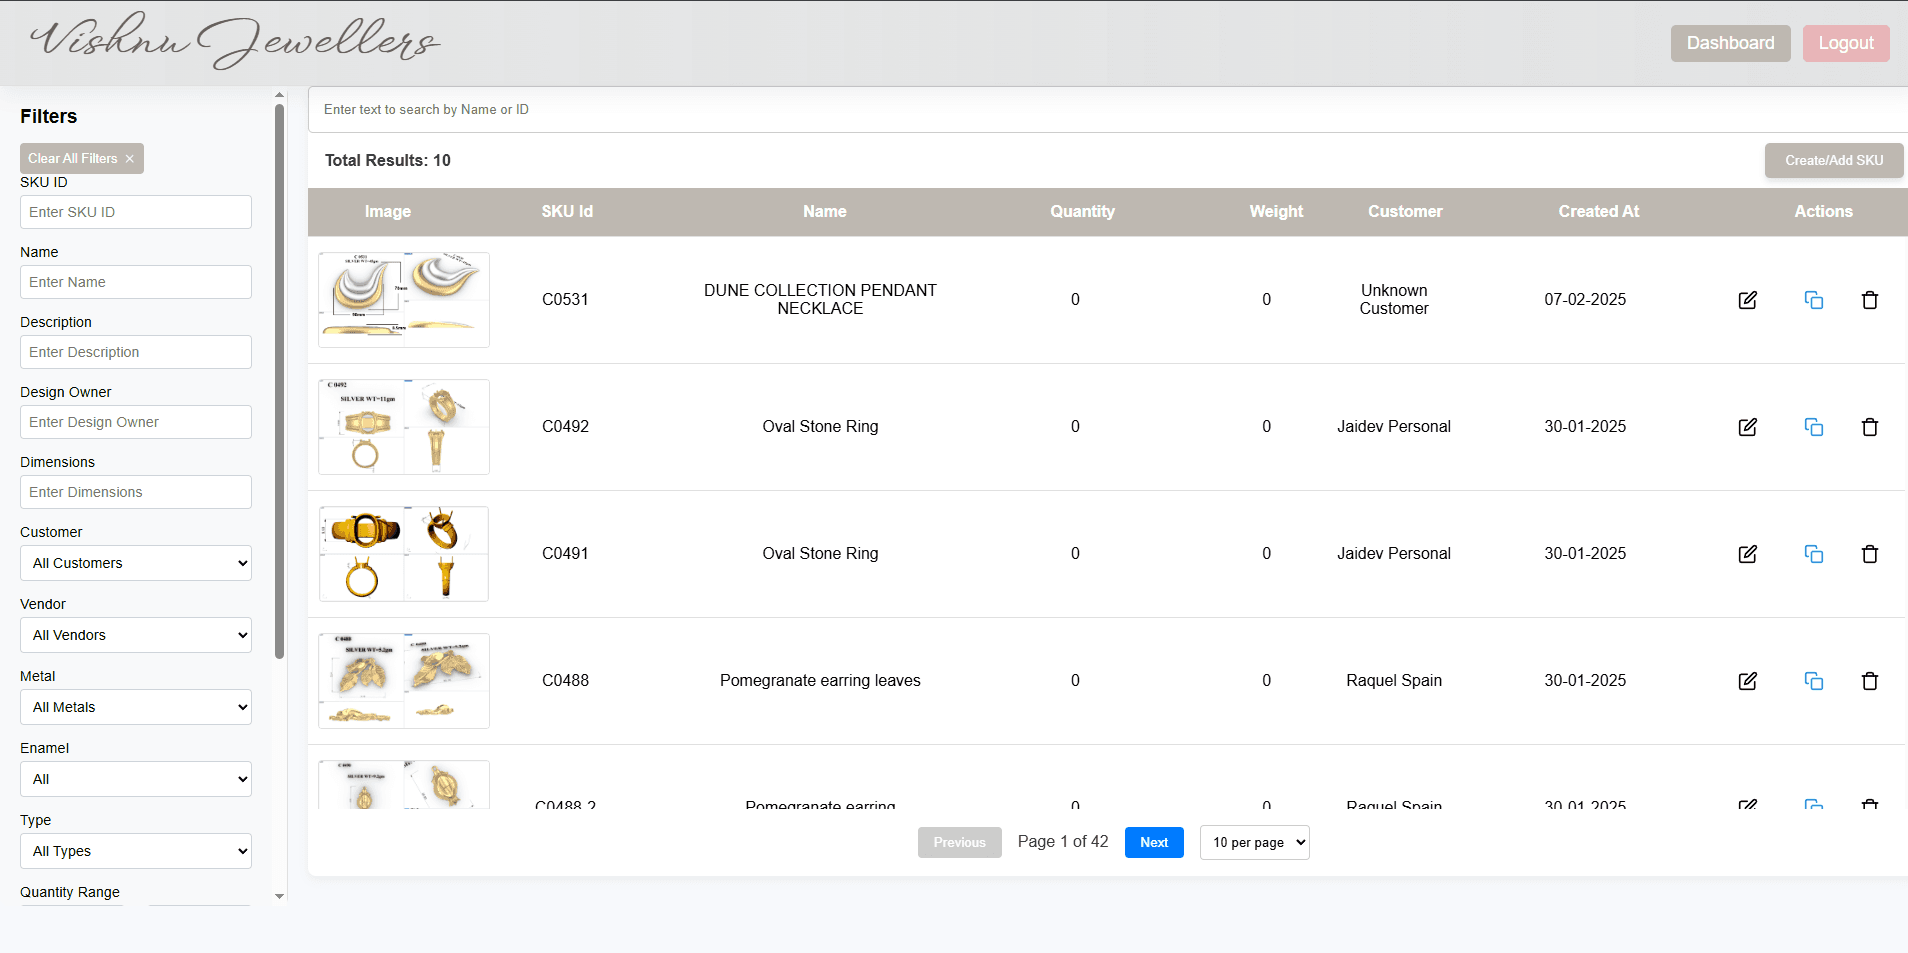Copy the C0488 Pomegranate earring leaves entry
This screenshot has height=953, width=1908.
point(1813,681)
